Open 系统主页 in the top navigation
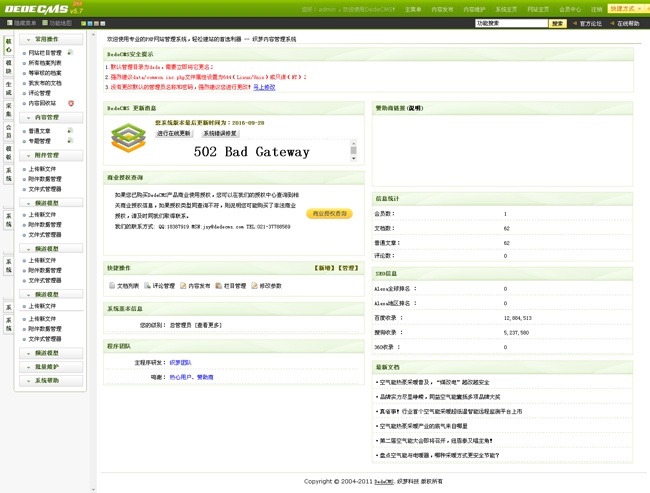Screen dimensions: 650x493 [506, 9]
